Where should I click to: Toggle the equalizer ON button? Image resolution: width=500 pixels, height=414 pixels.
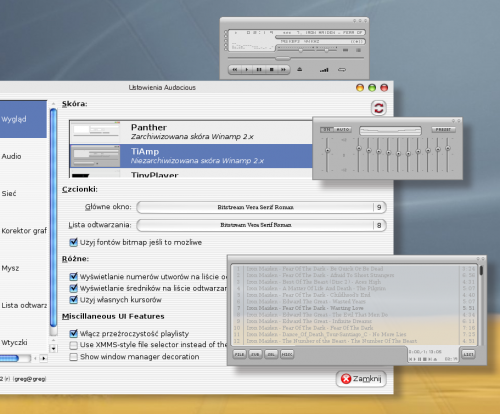(x=327, y=129)
